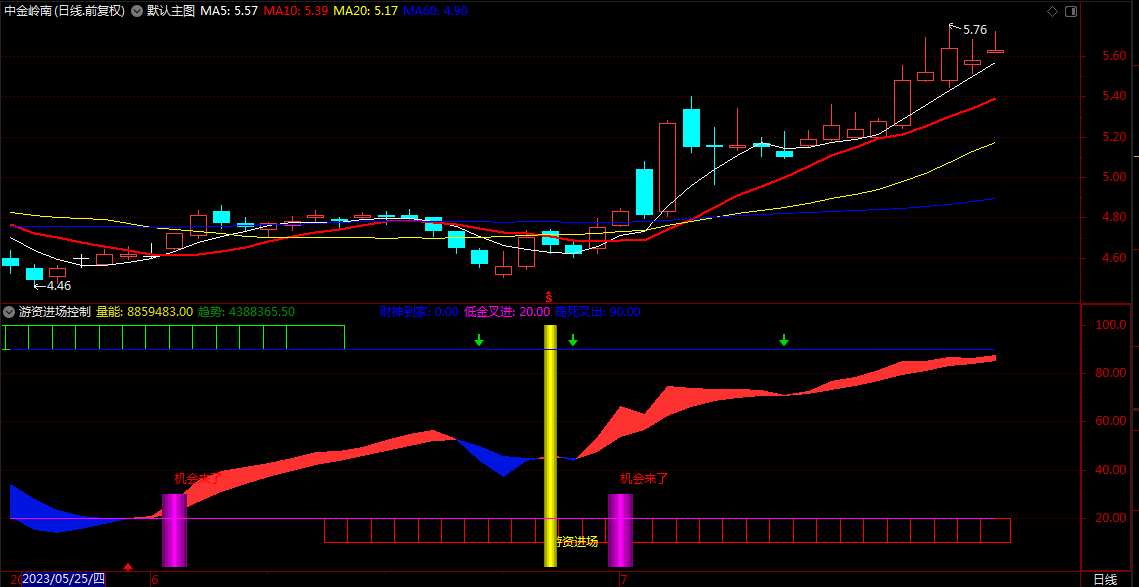The width and height of the screenshot is (1139, 587).
Task: Select the 中金岭南(日线.前复权) title text
Action: pos(65,12)
